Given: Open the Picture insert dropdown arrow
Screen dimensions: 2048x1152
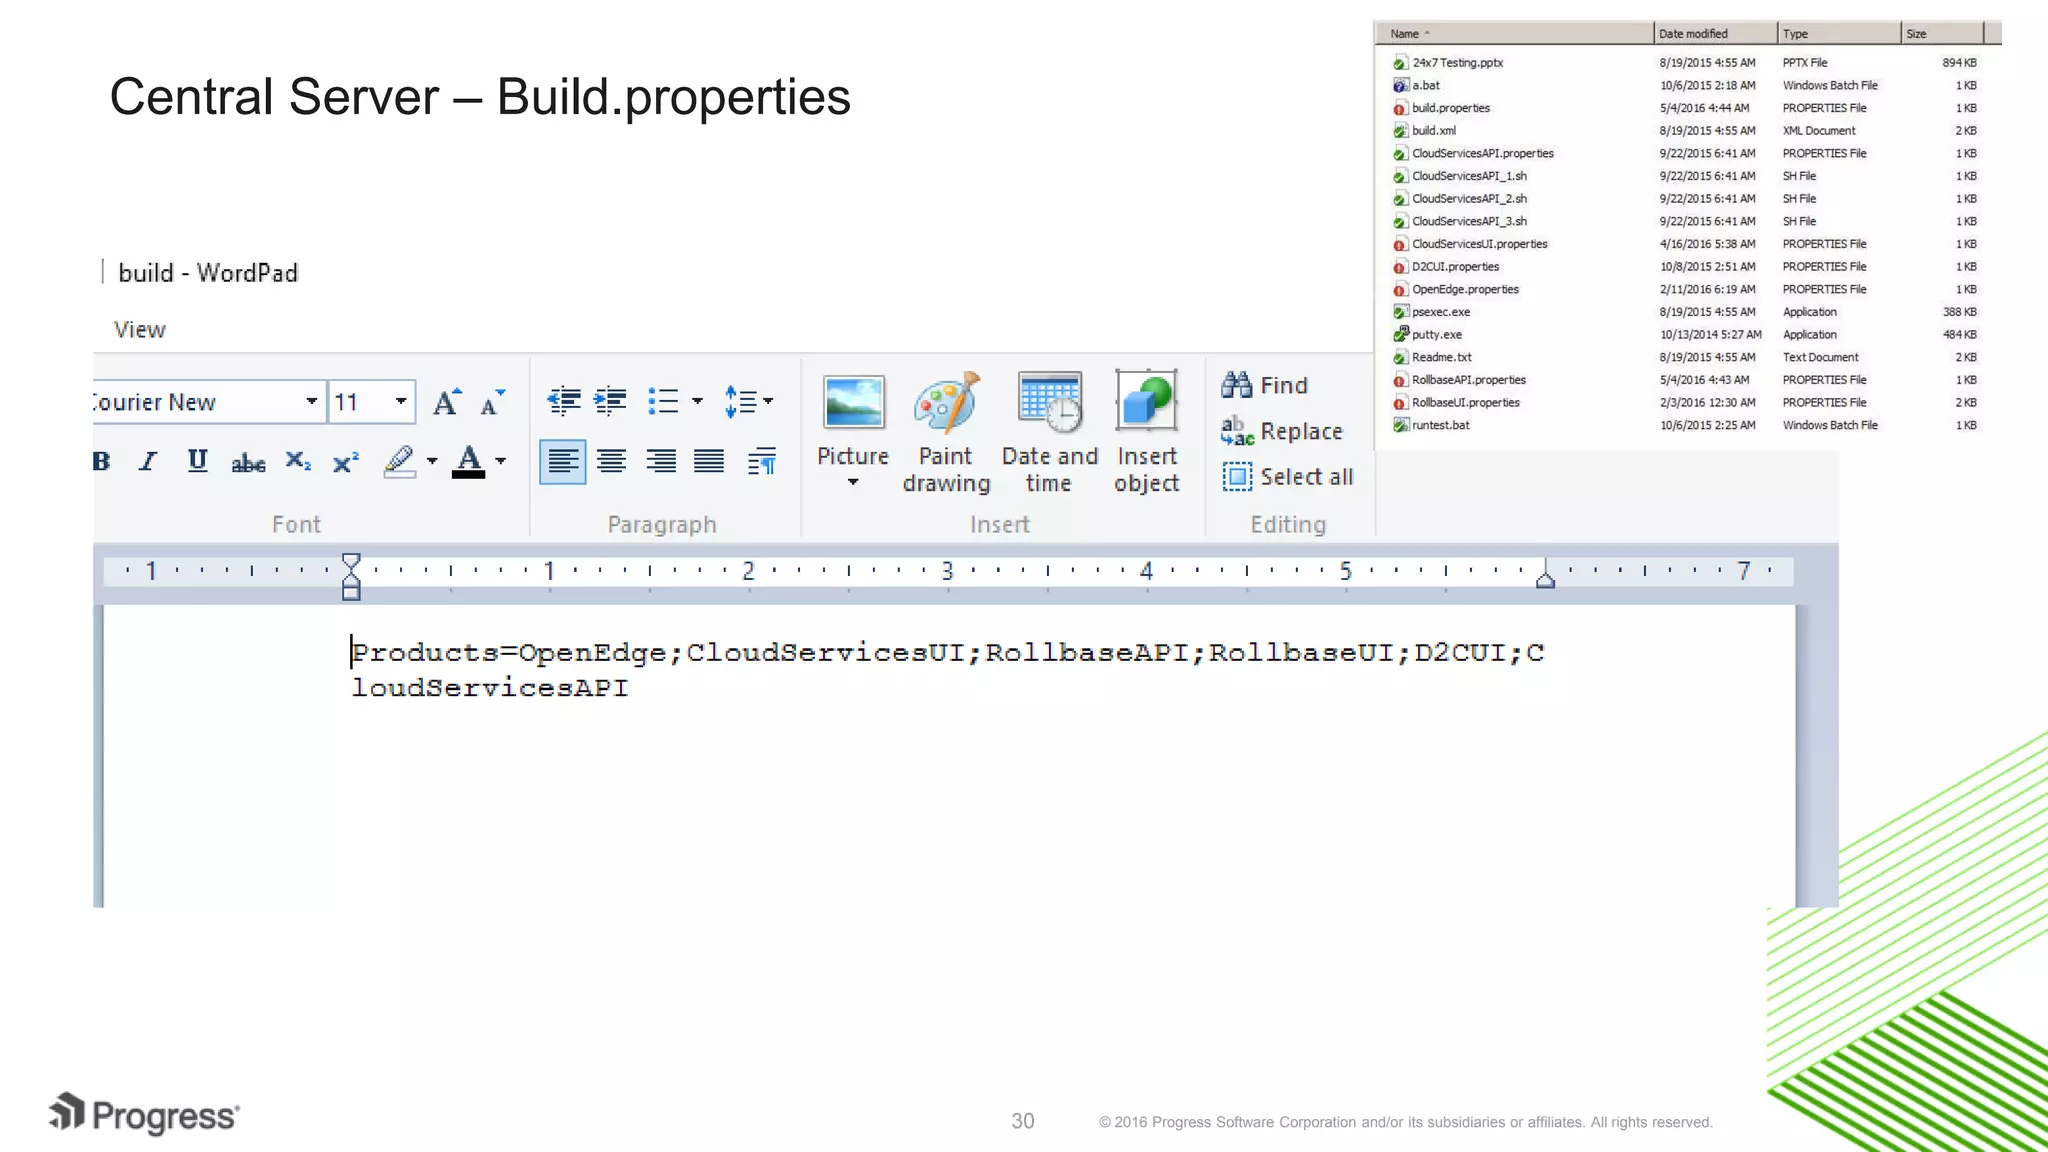Looking at the screenshot, I should click(853, 483).
